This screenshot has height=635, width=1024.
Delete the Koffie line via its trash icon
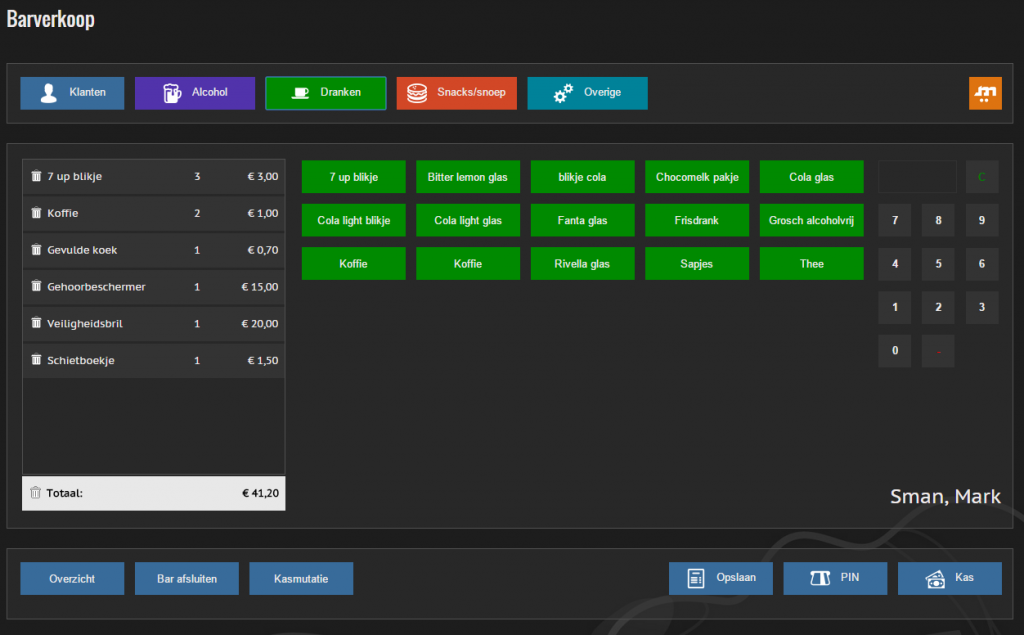(x=37, y=213)
